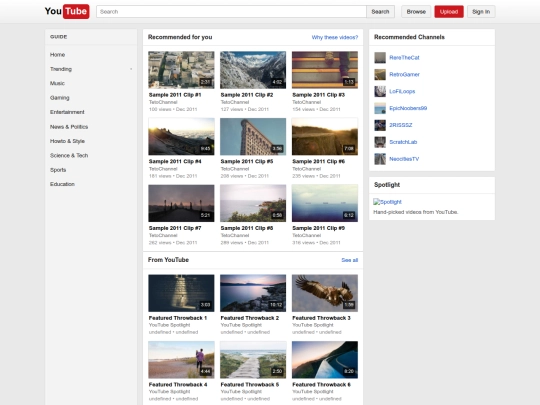The height and width of the screenshot is (405, 540).
Task: Play Featured Throwback 1 thumbnail
Action: point(181,293)
